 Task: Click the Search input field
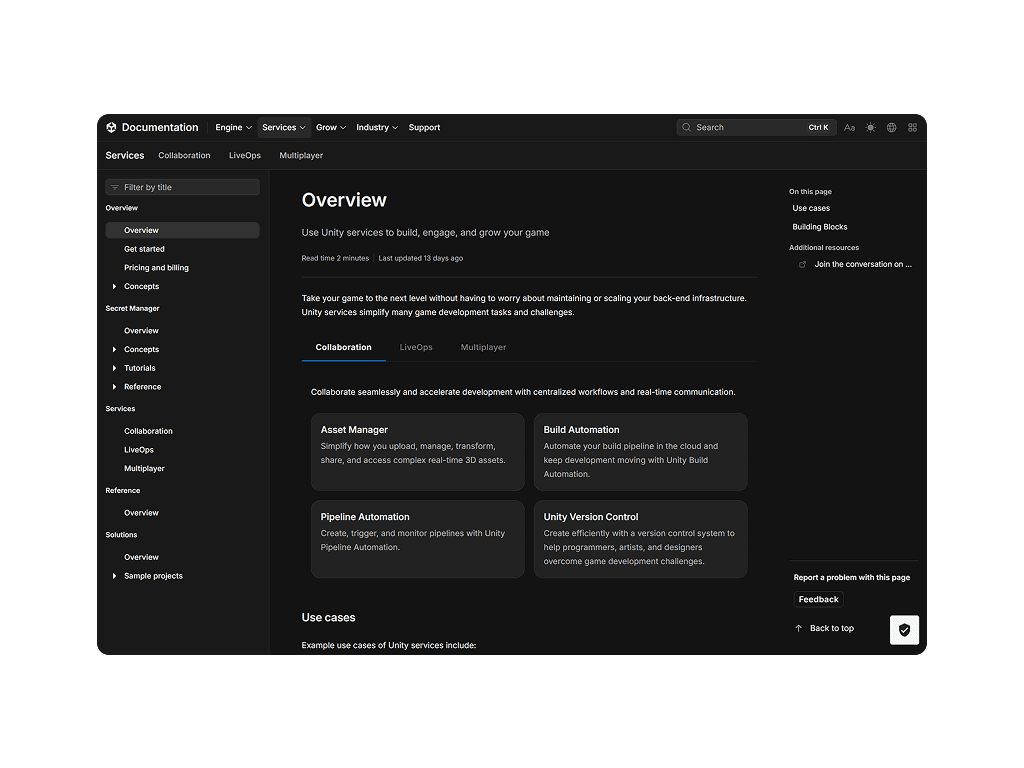pyautogui.click(x=756, y=127)
